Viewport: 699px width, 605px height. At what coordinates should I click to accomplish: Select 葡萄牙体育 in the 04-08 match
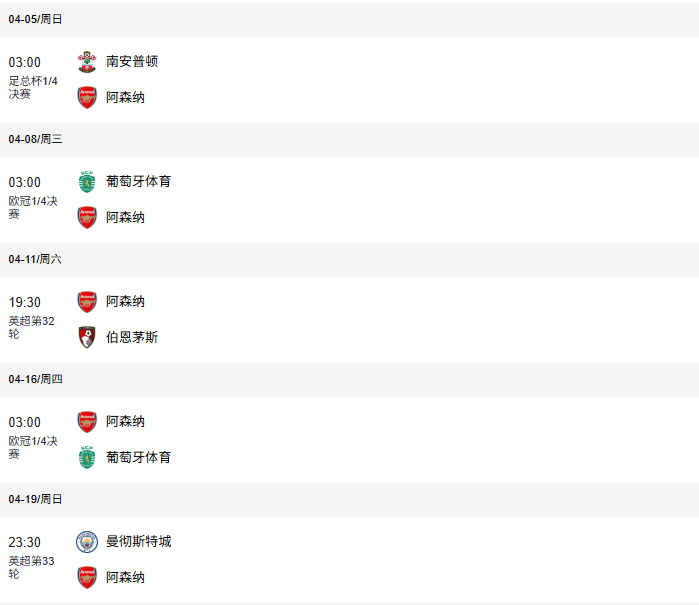(138, 181)
